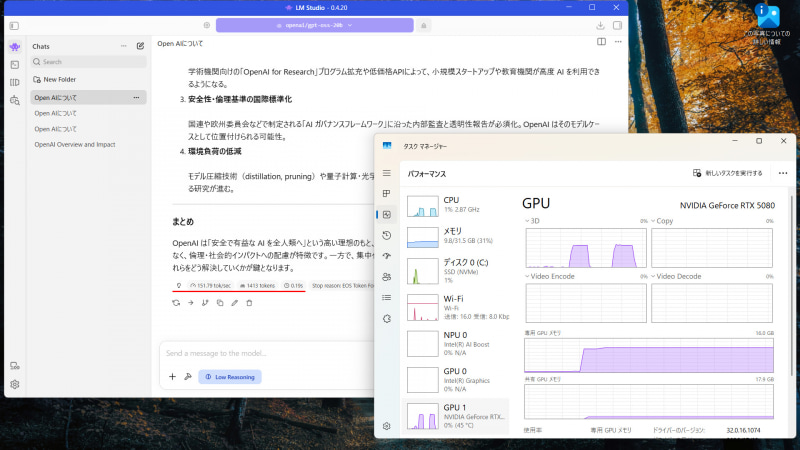Click the plus attach icon in message box
This screenshot has height=450, width=800.
coord(172,377)
